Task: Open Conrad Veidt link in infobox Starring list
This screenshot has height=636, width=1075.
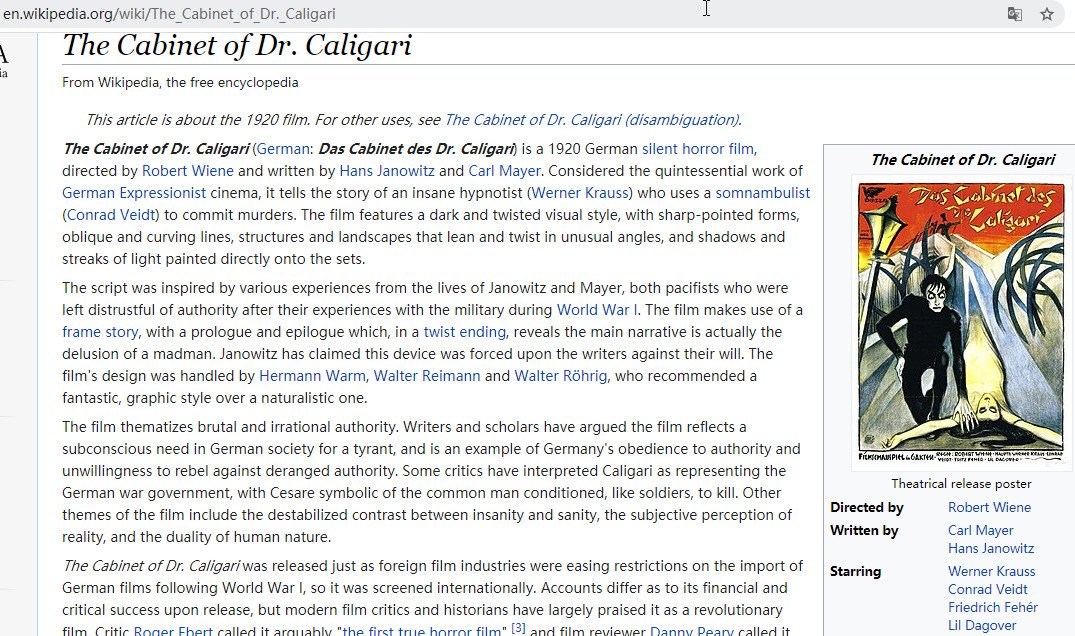Action: click(988, 589)
